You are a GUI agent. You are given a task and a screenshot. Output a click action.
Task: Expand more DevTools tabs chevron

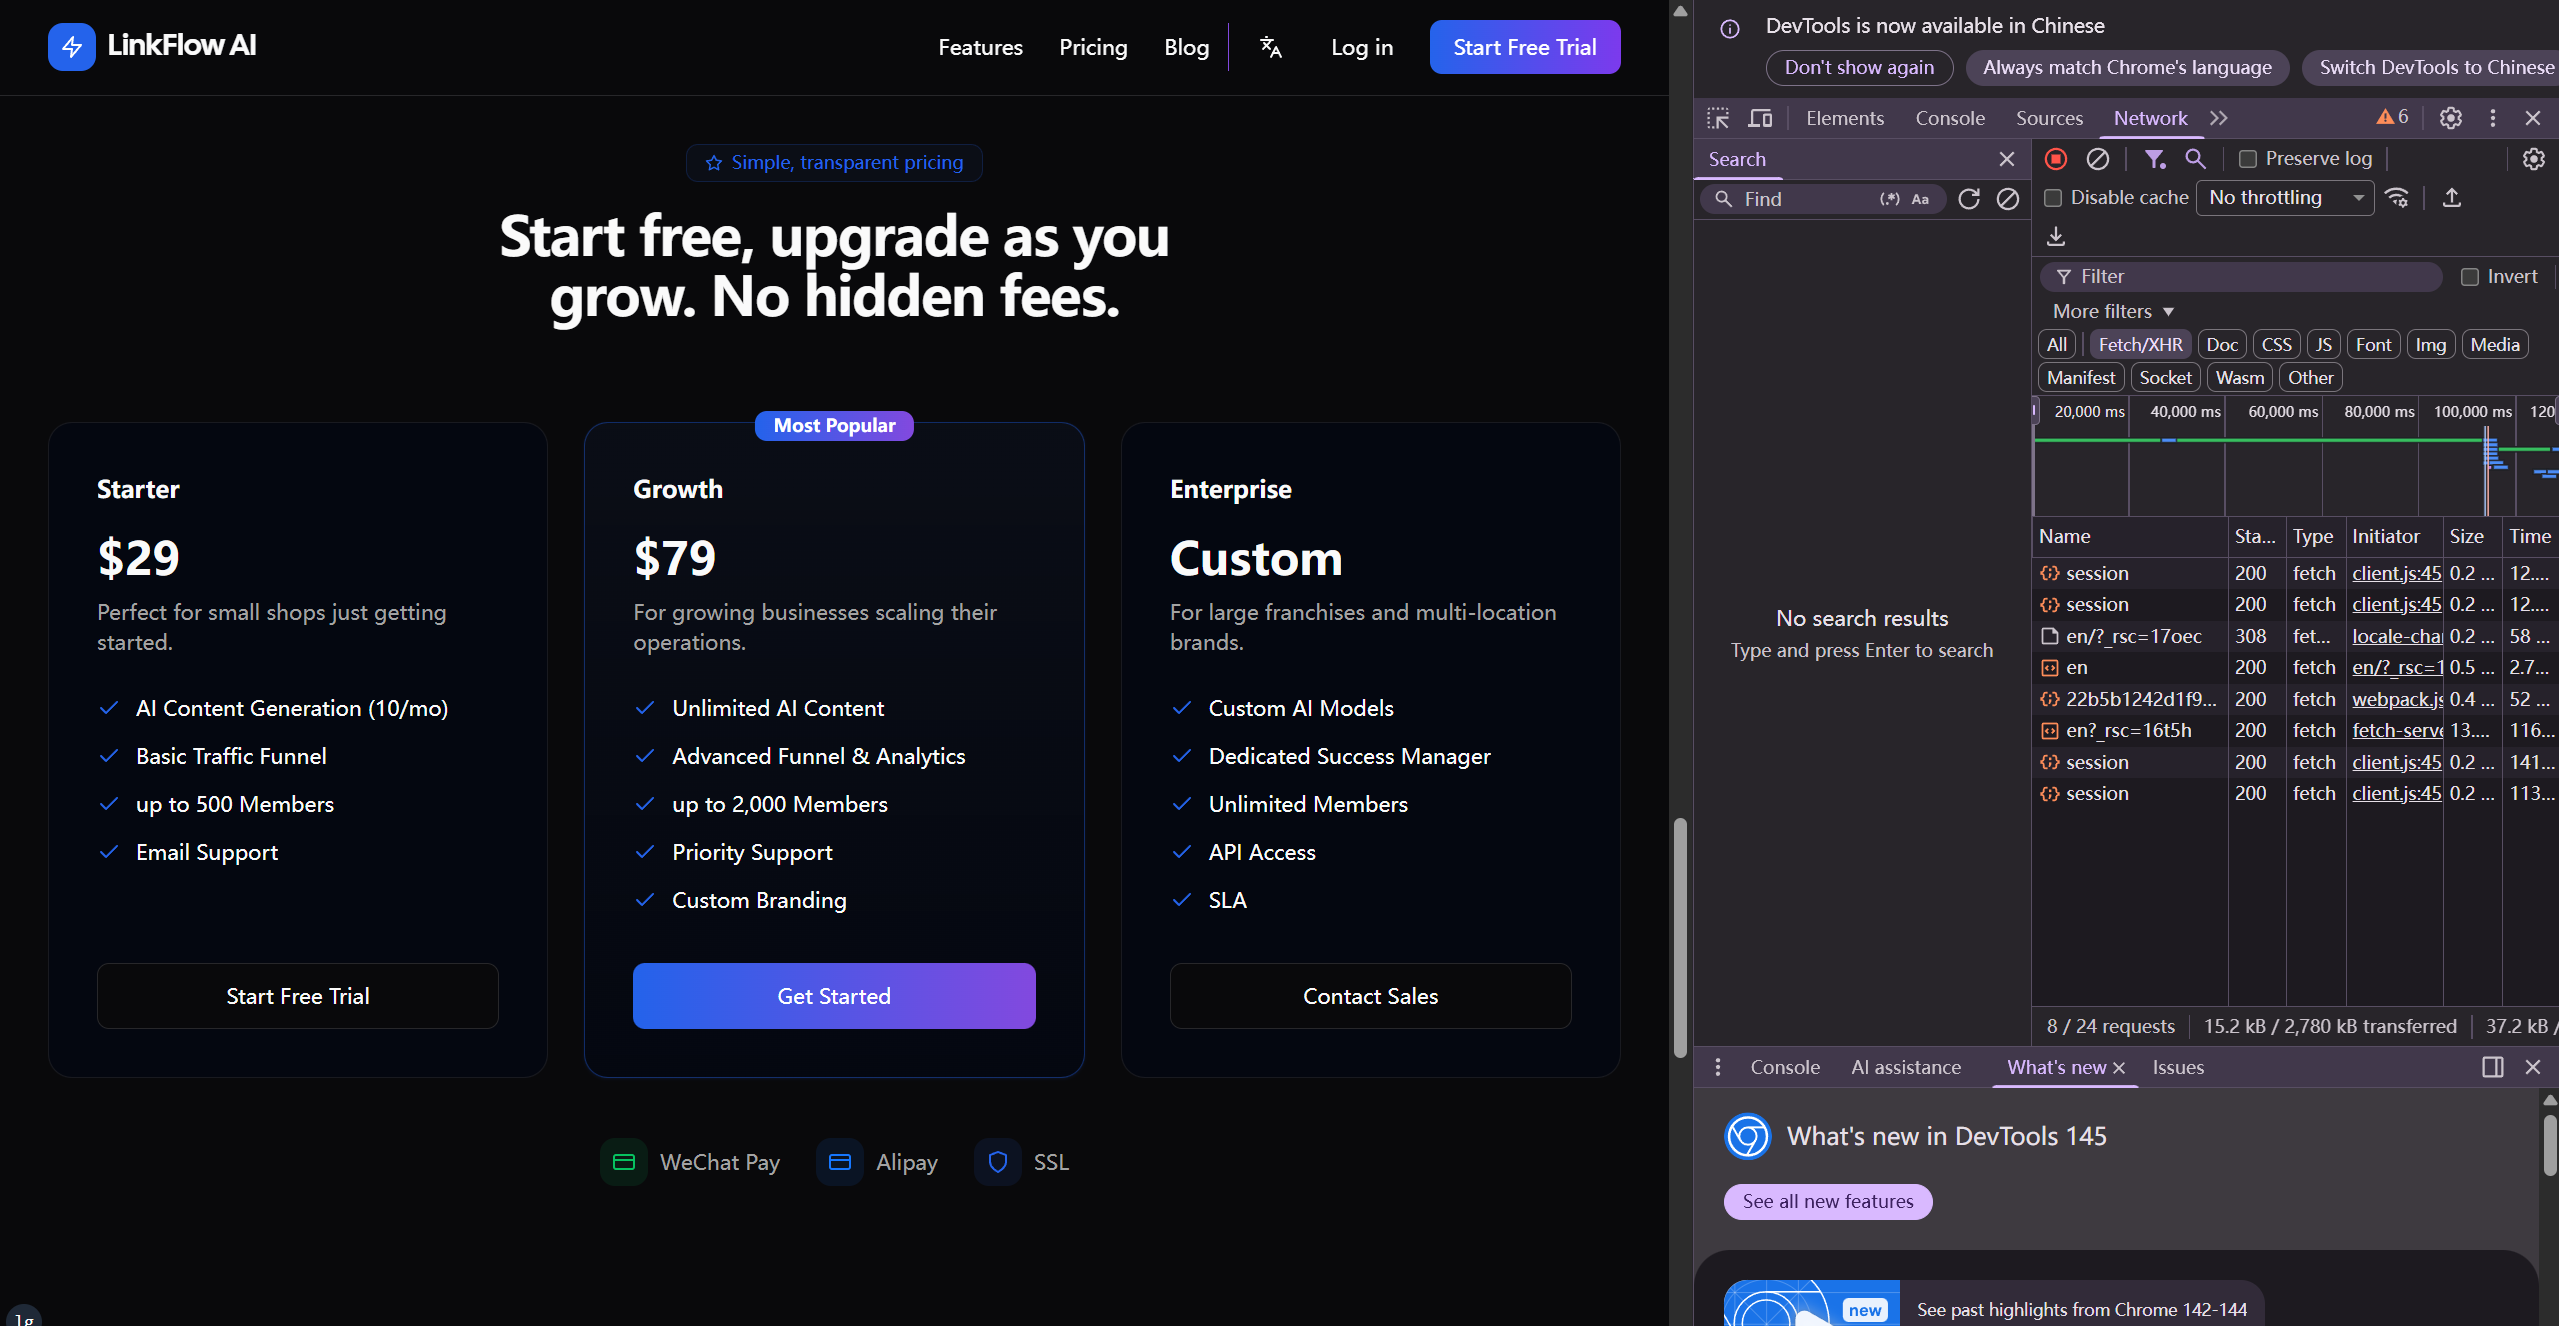(2219, 118)
